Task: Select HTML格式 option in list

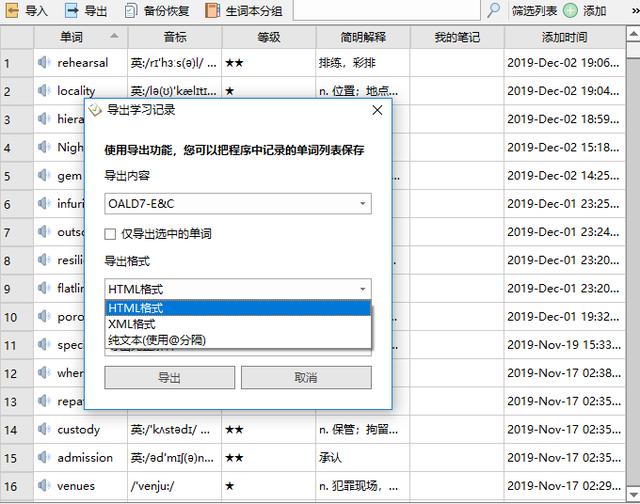Action: pyautogui.click(x=238, y=308)
